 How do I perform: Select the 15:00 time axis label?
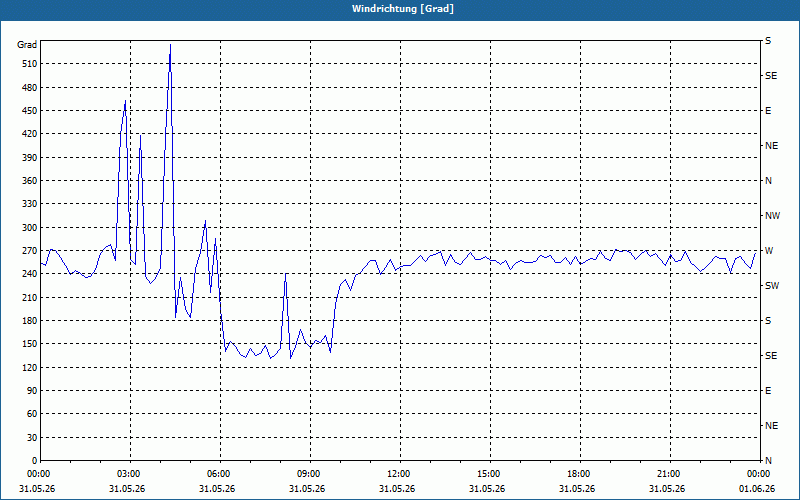(x=490, y=474)
